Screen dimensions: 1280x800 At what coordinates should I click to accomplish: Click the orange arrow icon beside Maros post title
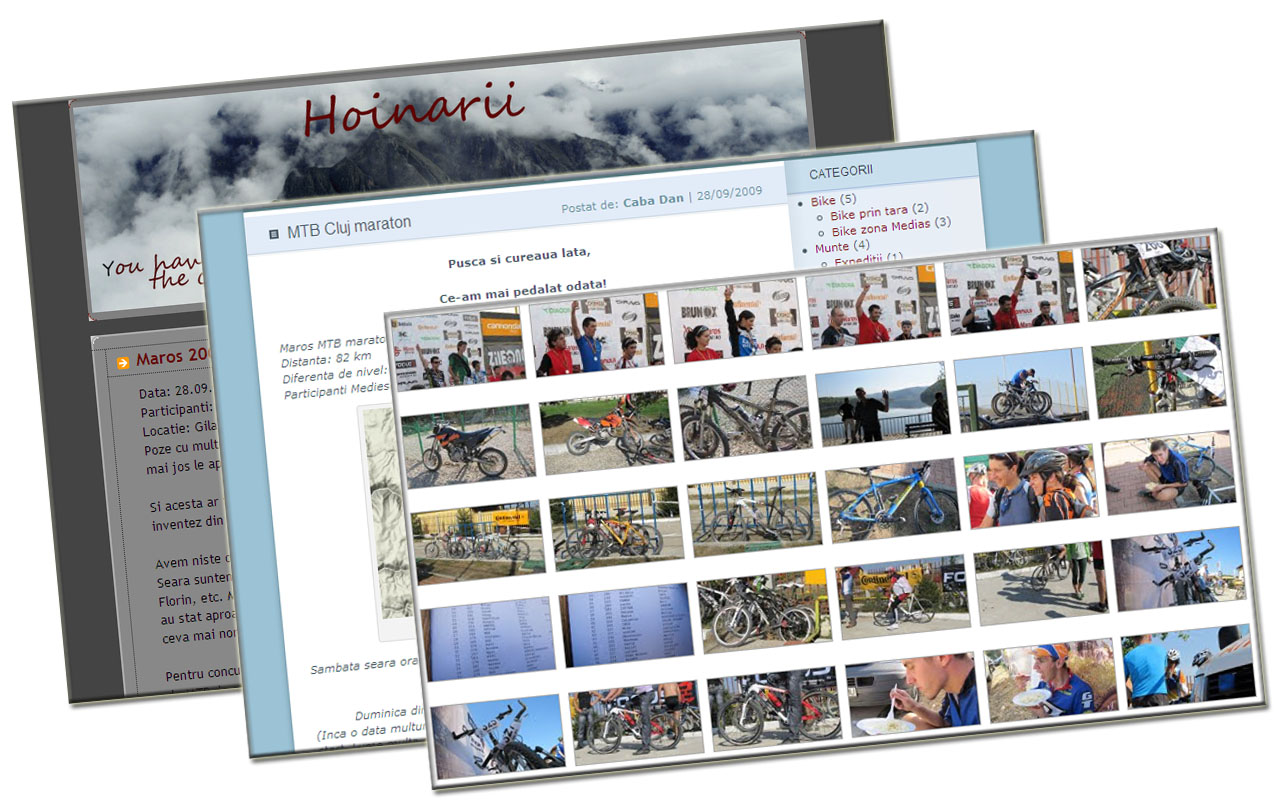[x=123, y=362]
